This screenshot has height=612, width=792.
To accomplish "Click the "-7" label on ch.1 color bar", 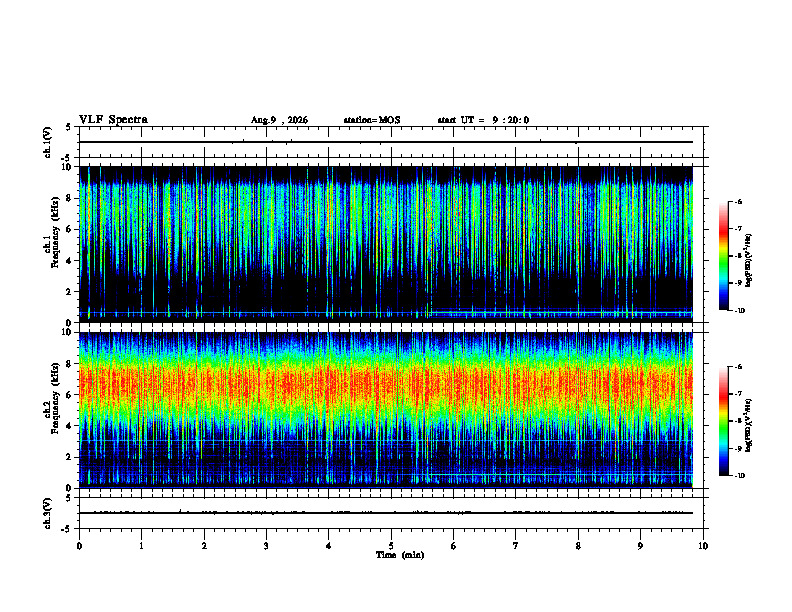I will point(738,229).
